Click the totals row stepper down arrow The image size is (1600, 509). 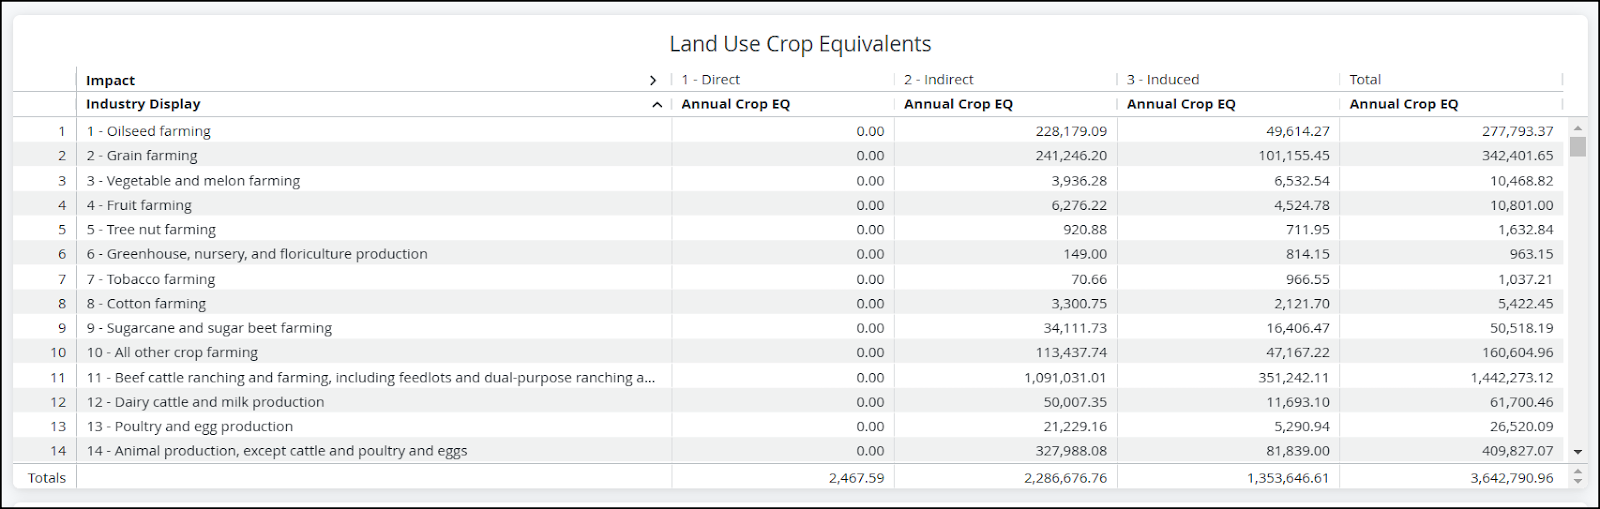[1578, 482]
